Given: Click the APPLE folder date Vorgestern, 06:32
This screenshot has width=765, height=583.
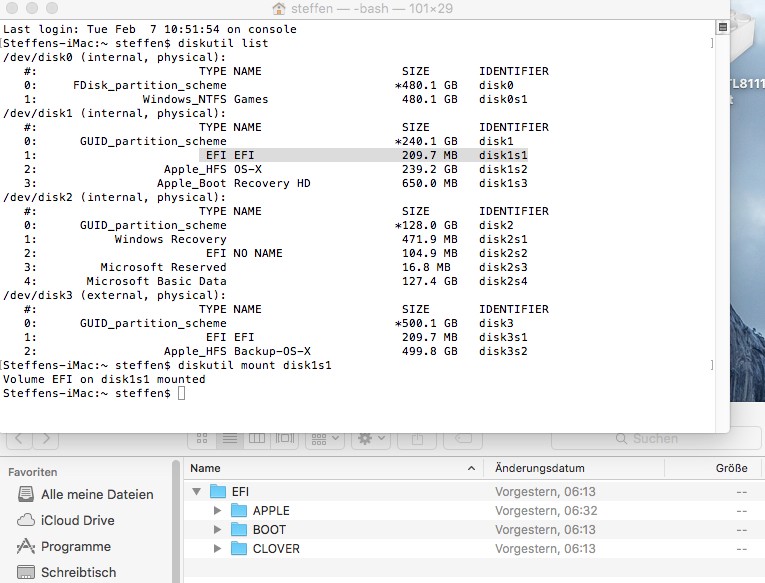Looking at the screenshot, I should 546,511.
